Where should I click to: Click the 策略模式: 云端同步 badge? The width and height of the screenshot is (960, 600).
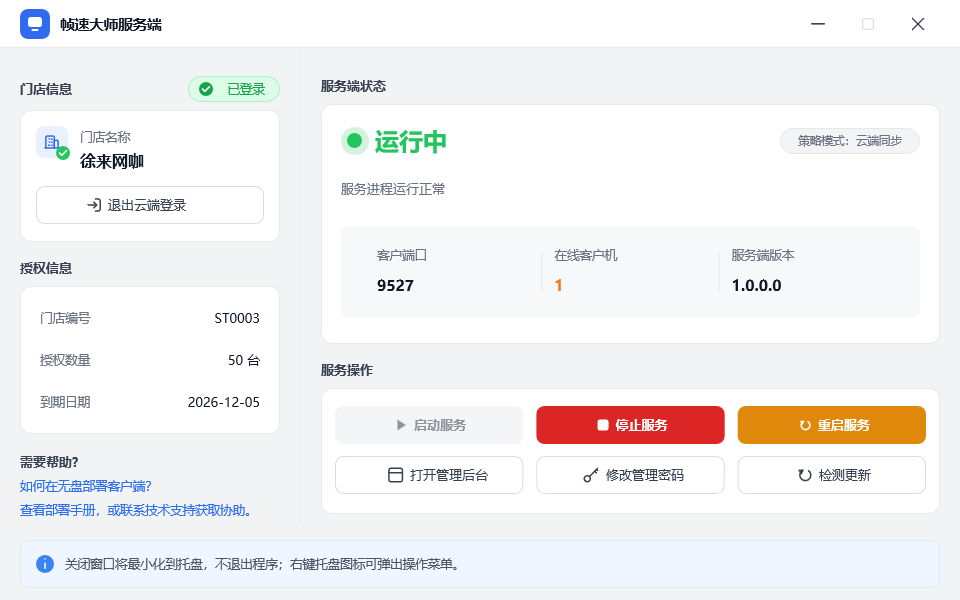(850, 141)
